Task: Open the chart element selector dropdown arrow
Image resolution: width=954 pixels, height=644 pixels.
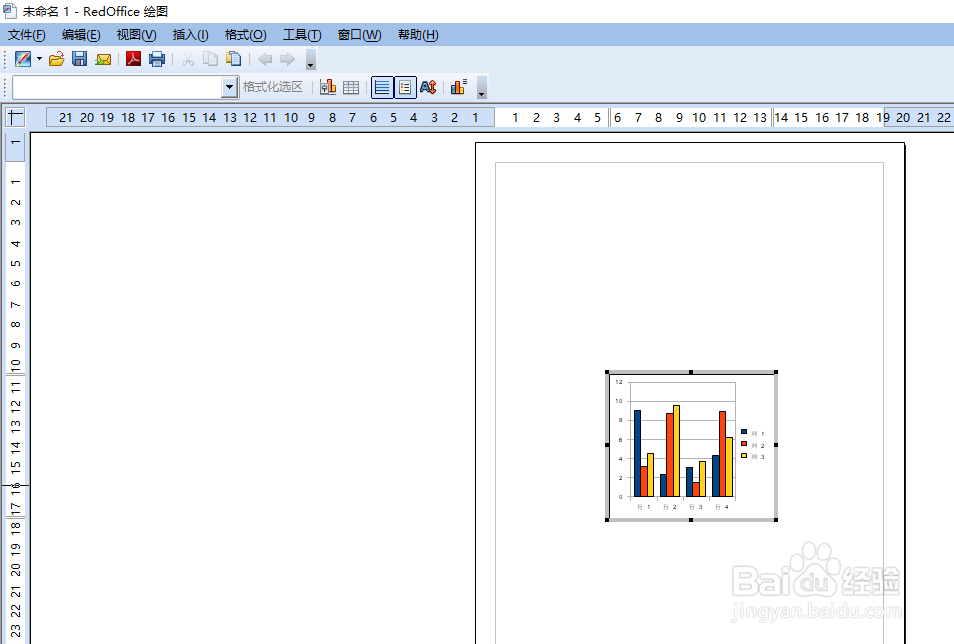Action: coord(229,88)
